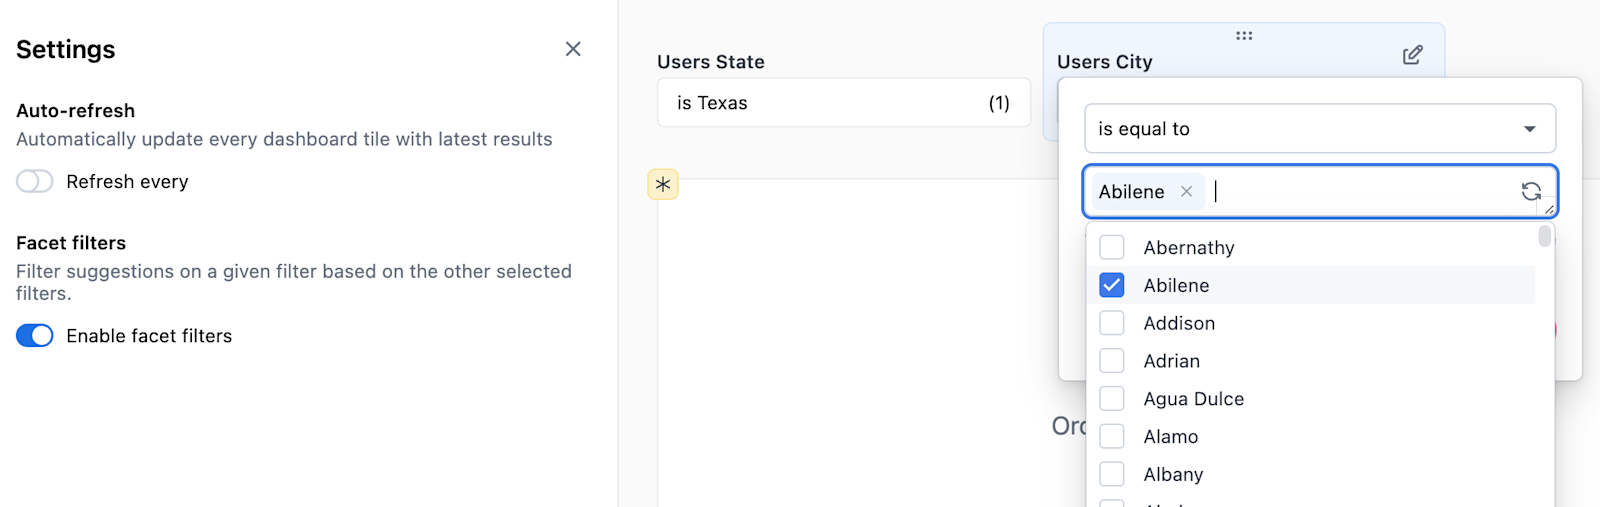Remove the Abilene chip from filter
Viewport: 1600px width, 507px height.
click(x=1186, y=191)
